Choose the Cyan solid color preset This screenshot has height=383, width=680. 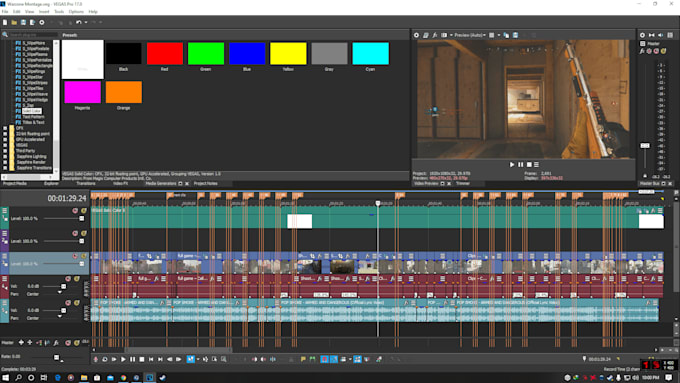370,54
